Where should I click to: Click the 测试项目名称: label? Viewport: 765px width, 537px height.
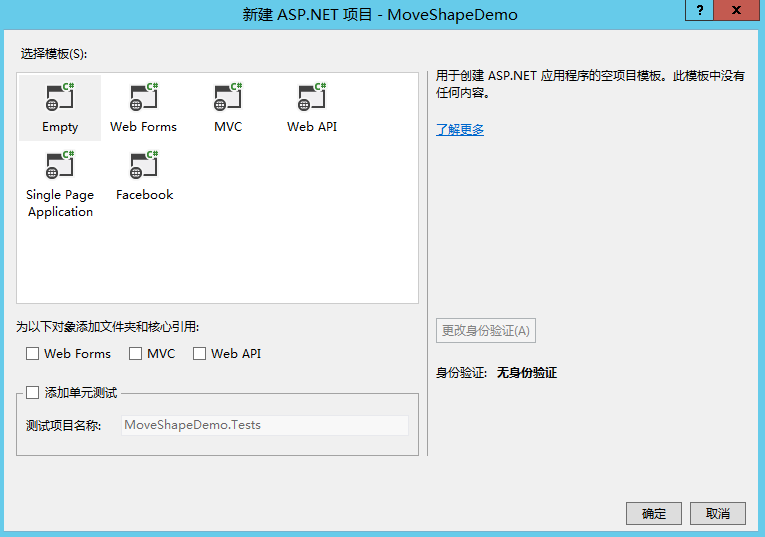[63, 426]
